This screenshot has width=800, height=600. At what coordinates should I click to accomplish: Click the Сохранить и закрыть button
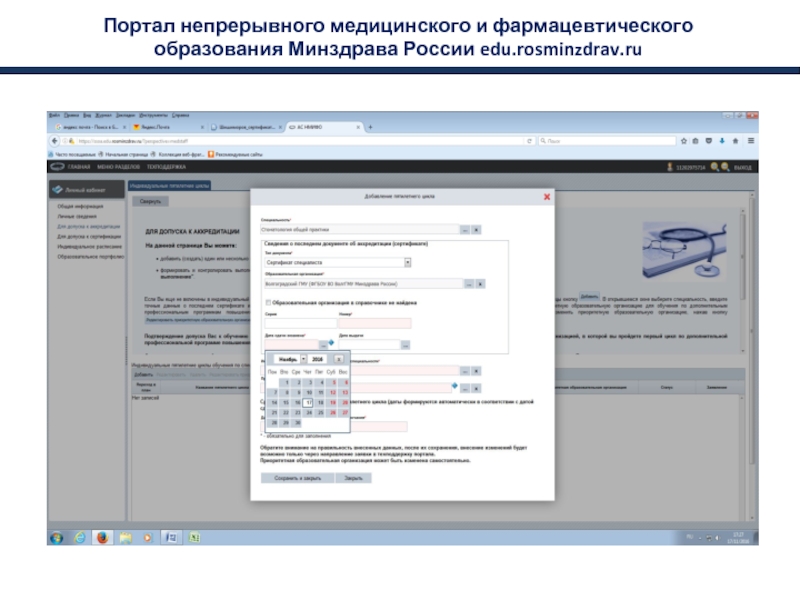tap(297, 478)
